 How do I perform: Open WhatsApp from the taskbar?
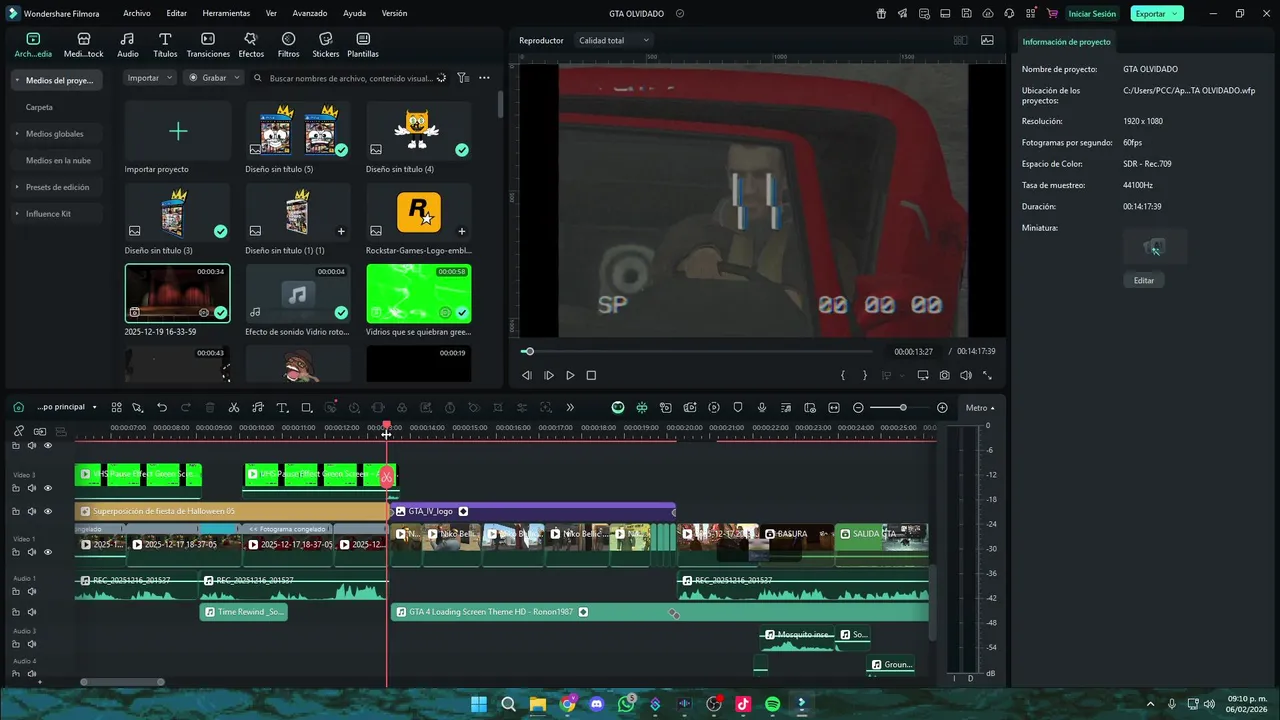click(626, 704)
